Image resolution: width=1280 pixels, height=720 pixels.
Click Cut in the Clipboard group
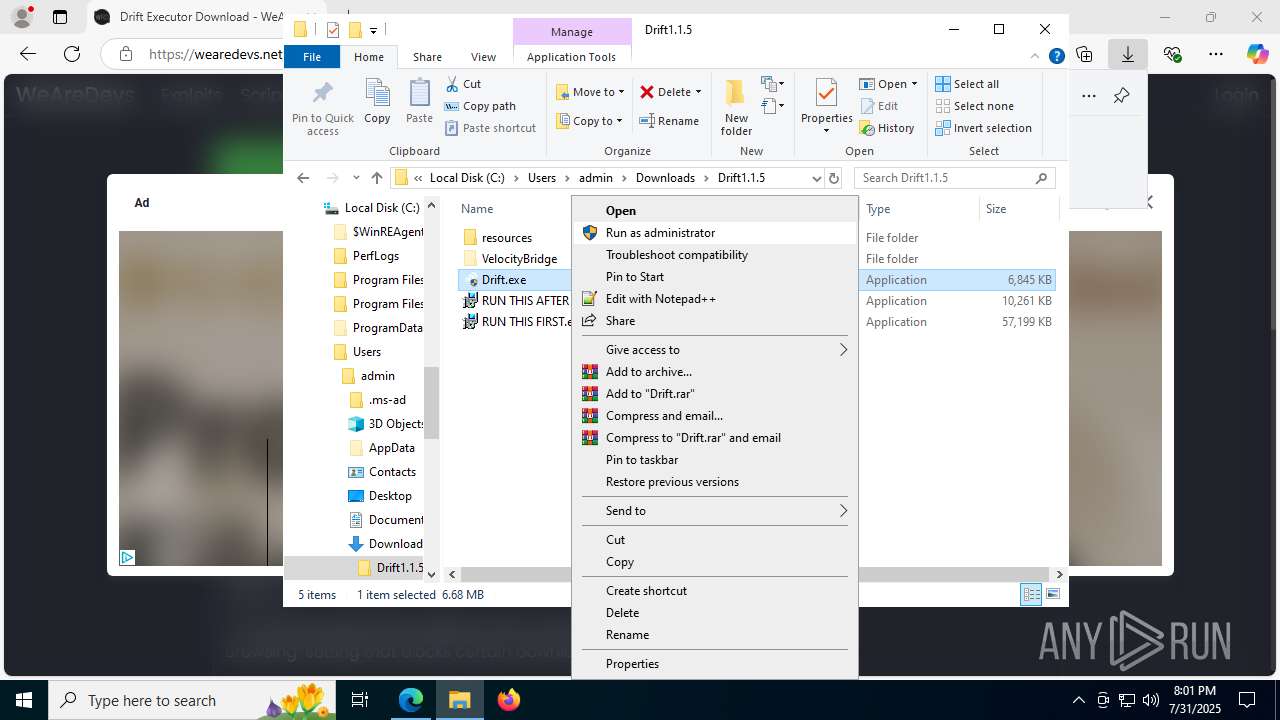[x=463, y=84]
